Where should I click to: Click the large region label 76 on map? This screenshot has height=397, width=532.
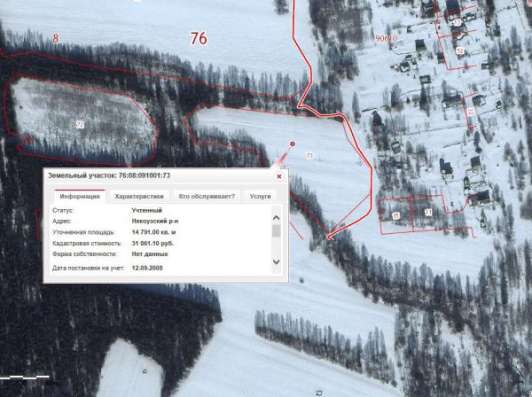coord(199,38)
